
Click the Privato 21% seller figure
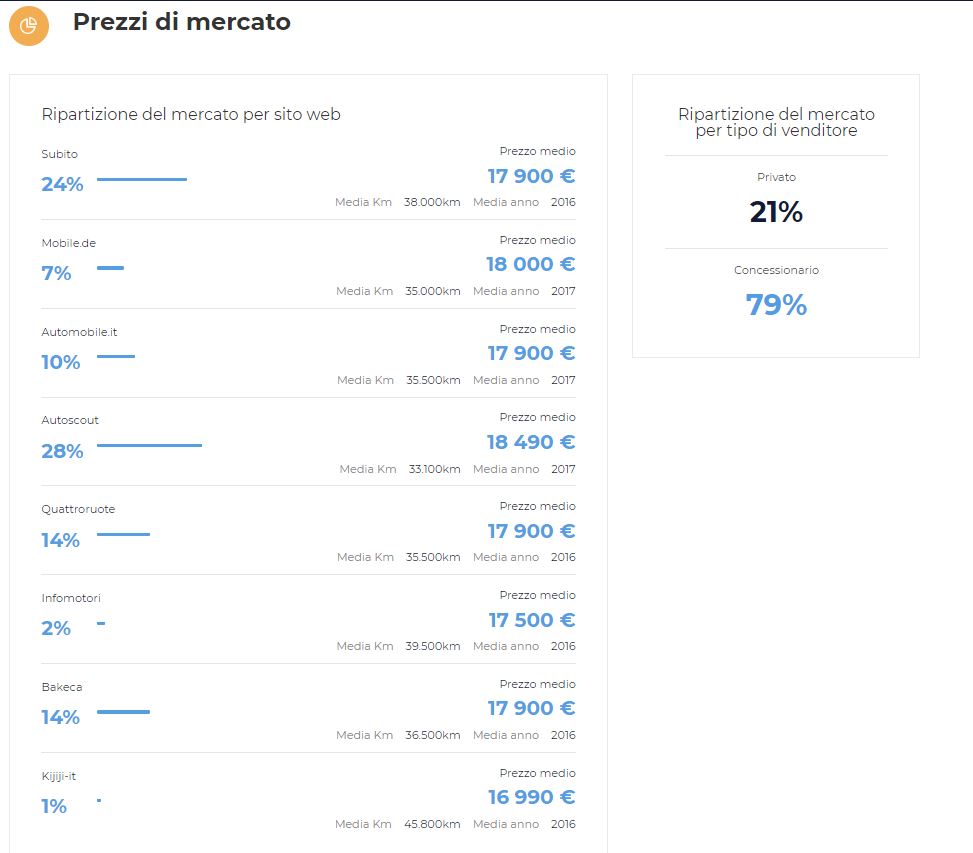(x=776, y=212)
